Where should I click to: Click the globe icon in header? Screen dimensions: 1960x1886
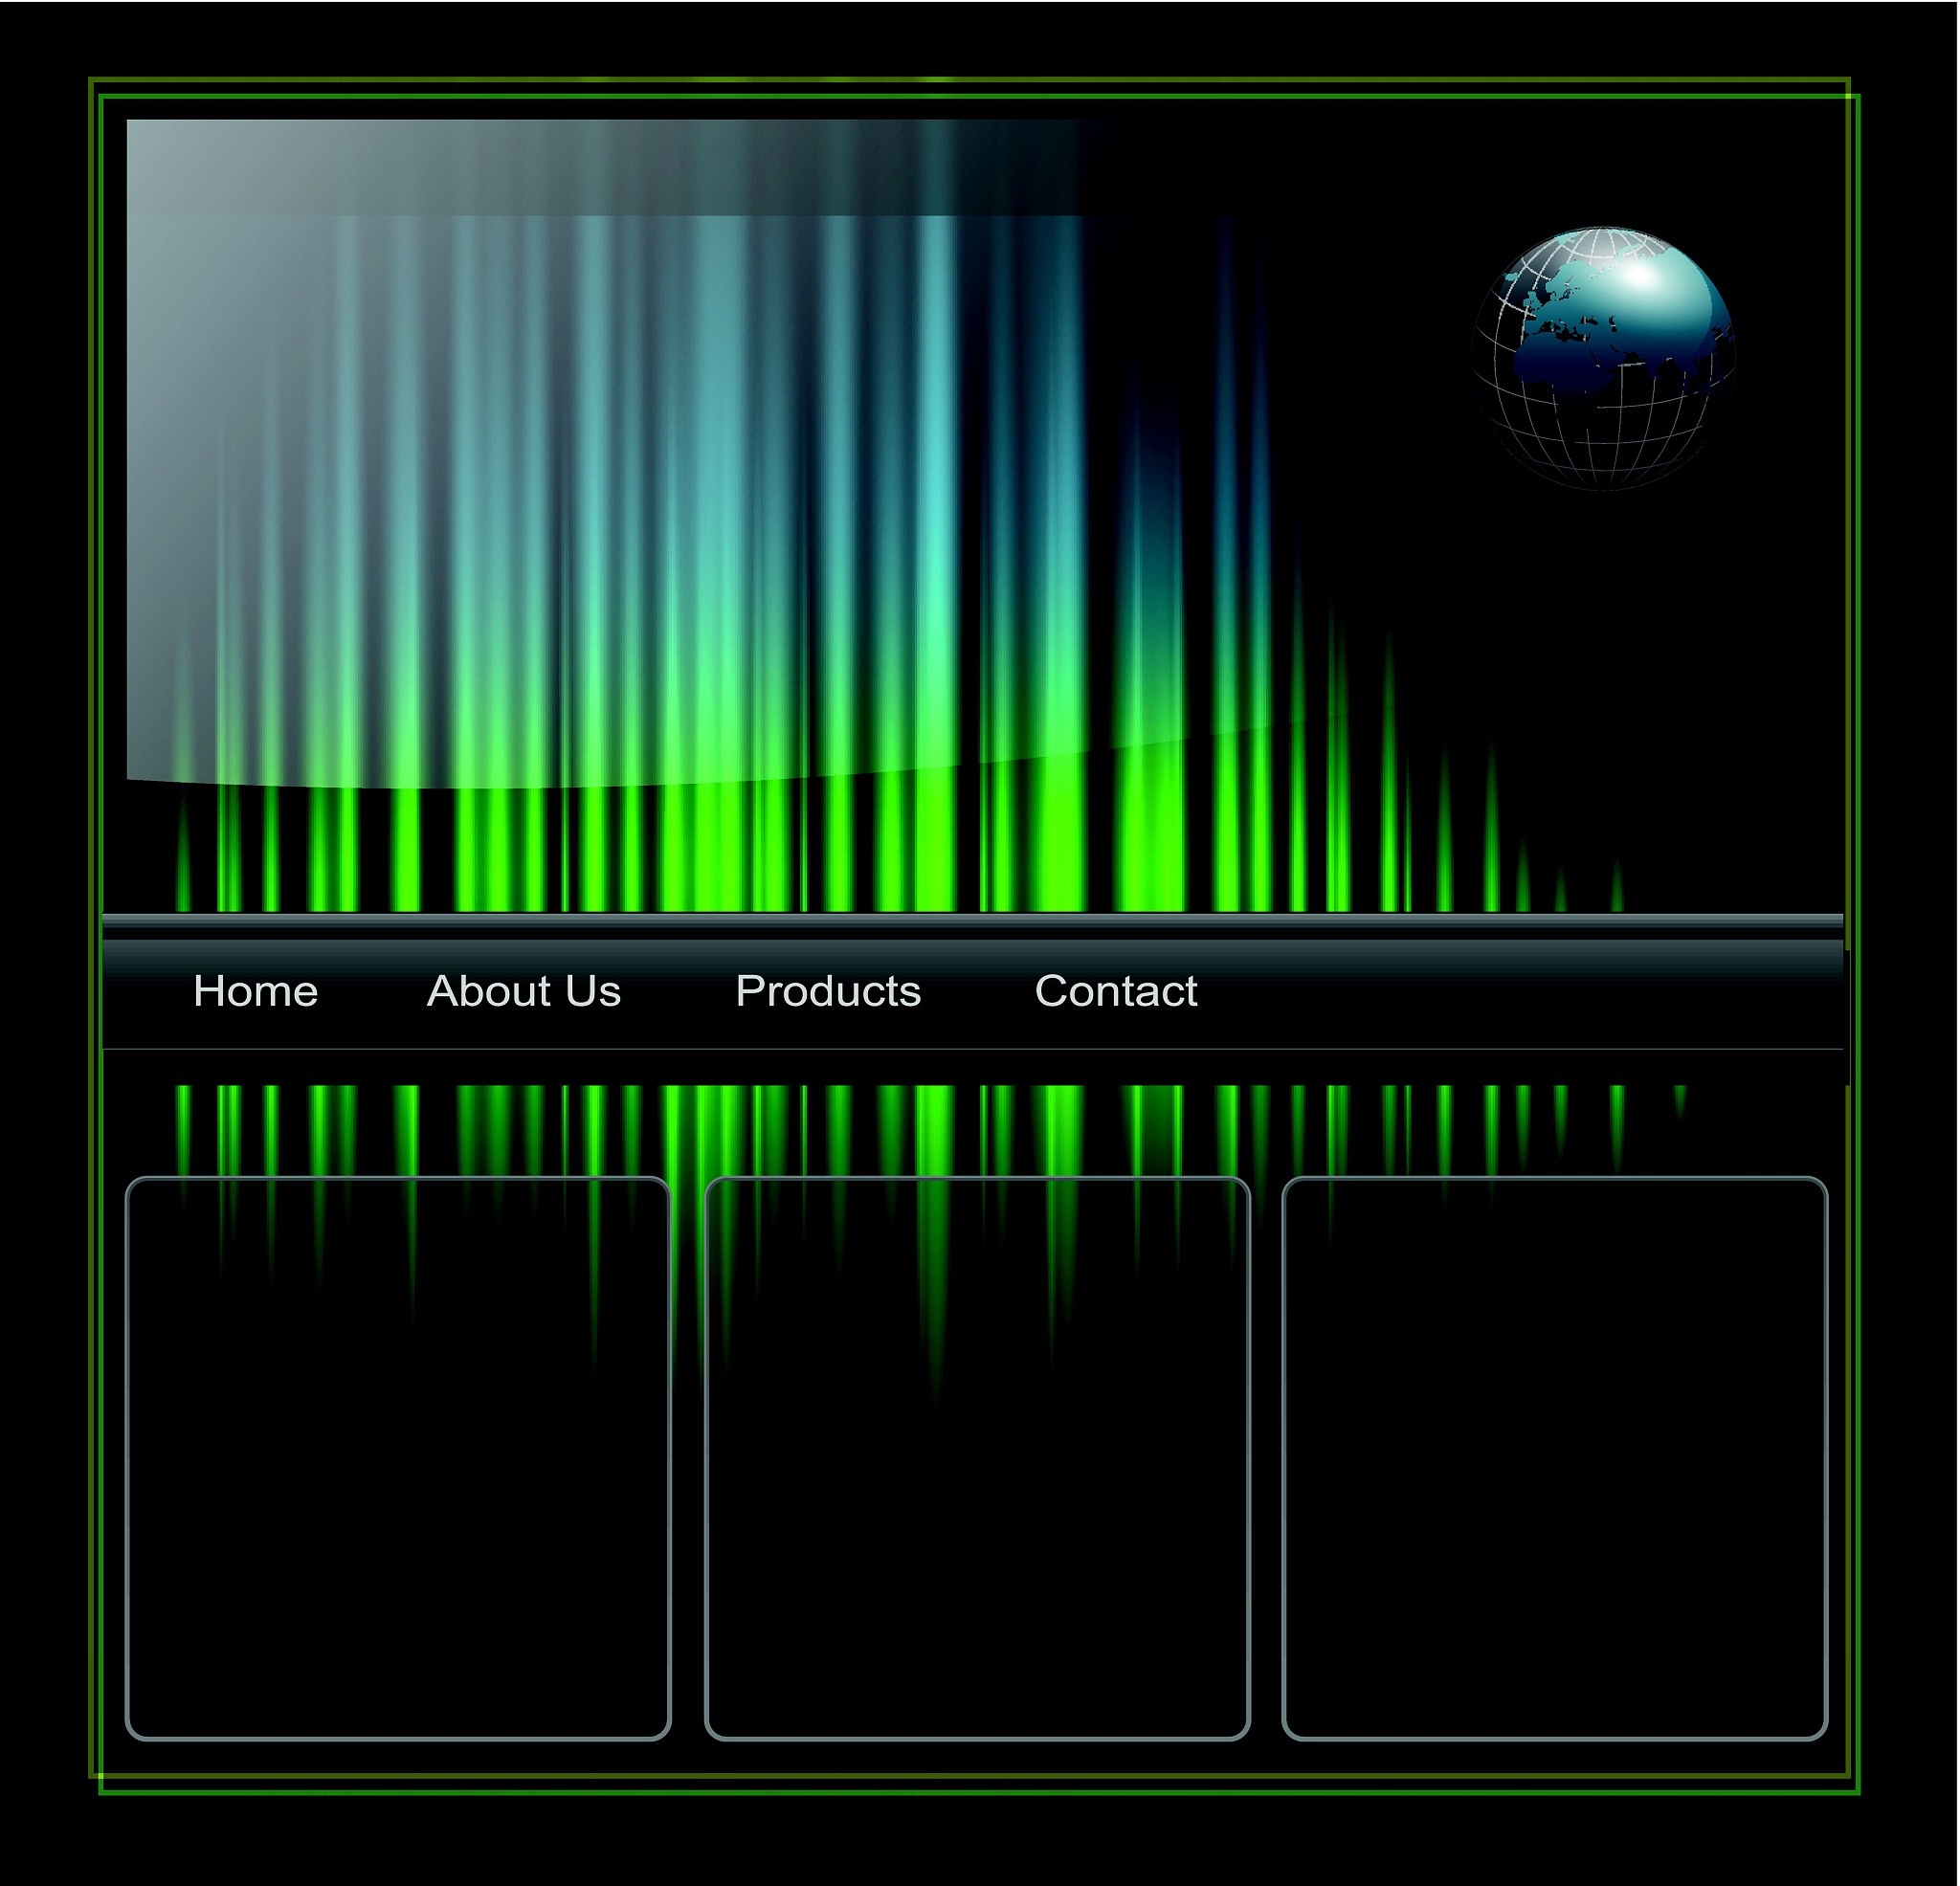point(1603,358)
